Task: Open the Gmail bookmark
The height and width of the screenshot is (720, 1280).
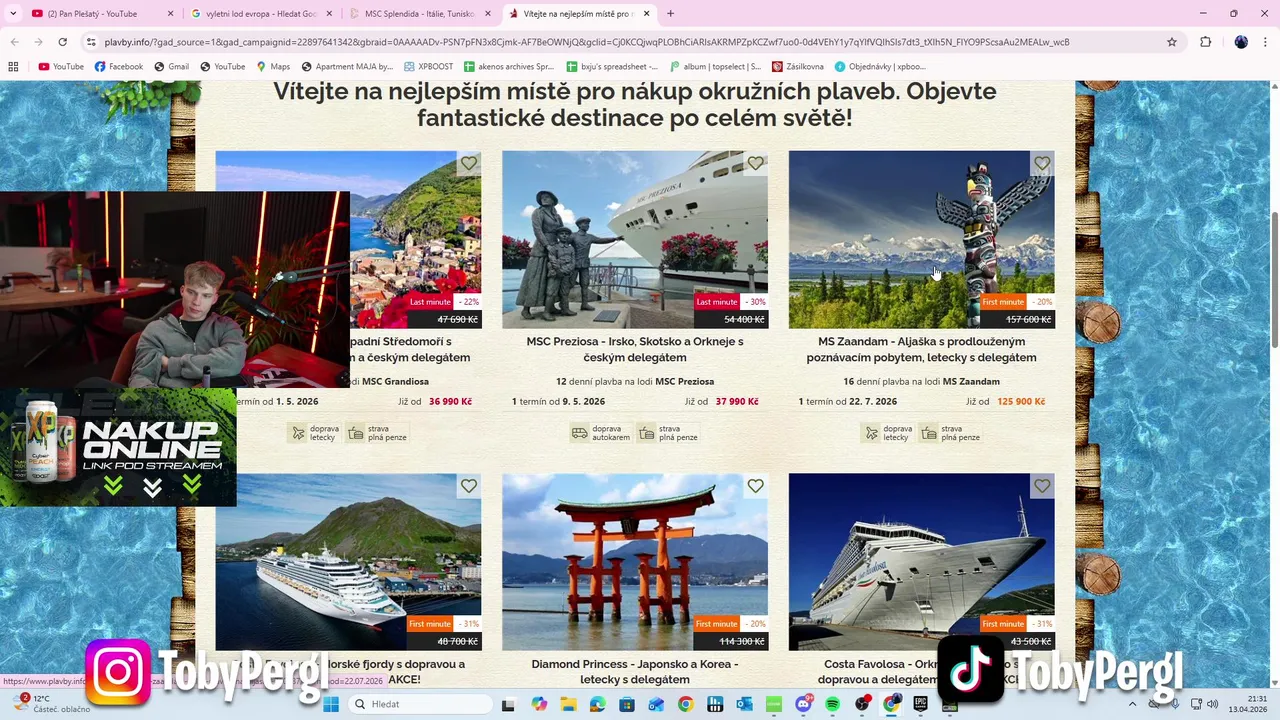Action: [x=171, y=67]
